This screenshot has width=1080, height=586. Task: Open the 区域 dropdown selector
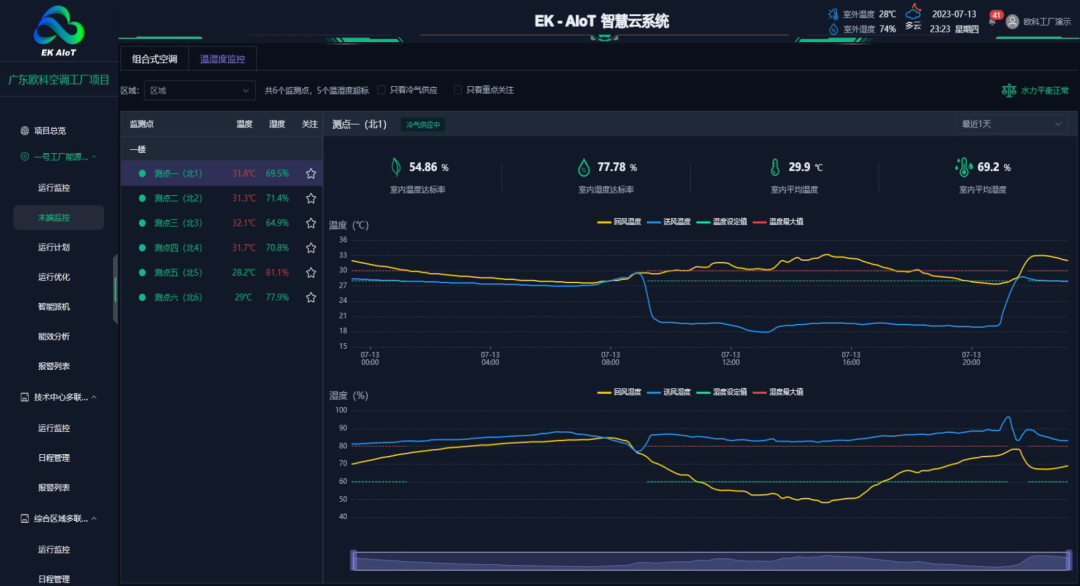[x=200, y=90]
